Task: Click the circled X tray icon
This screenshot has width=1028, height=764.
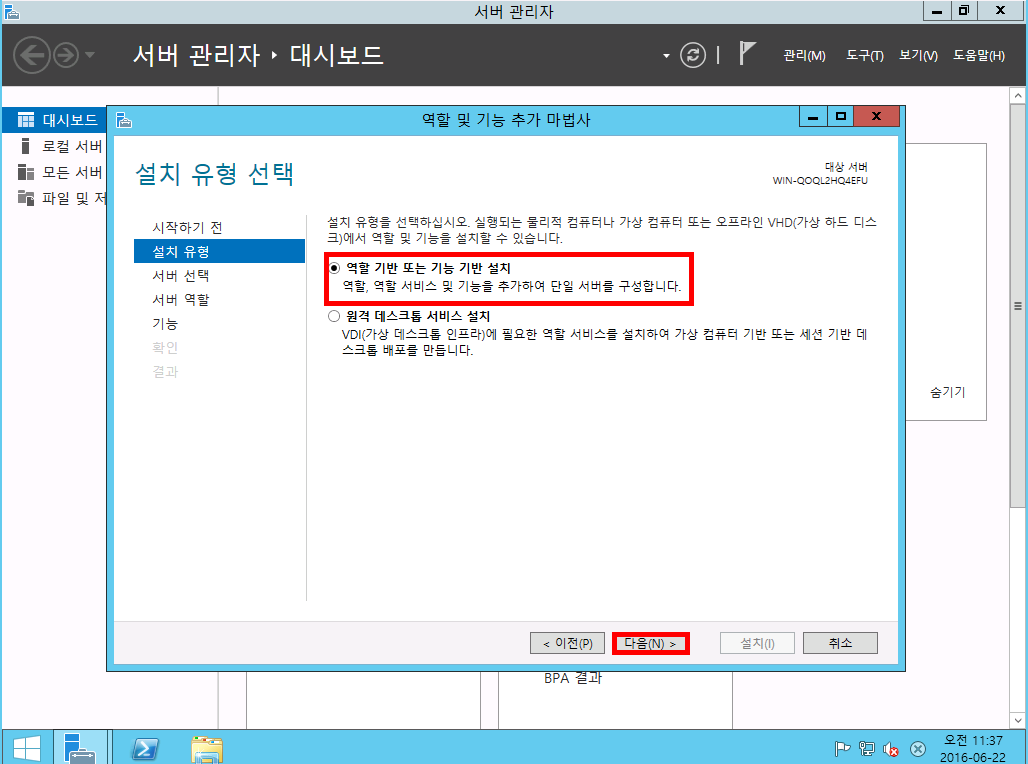Action: tap(918, 748)
